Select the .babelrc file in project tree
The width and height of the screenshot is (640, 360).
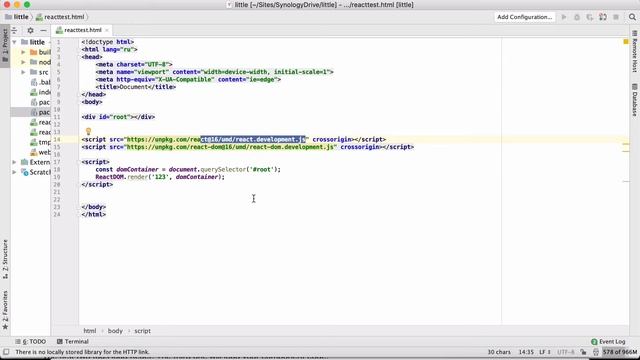pyautogui.click(x=40, y=82)
